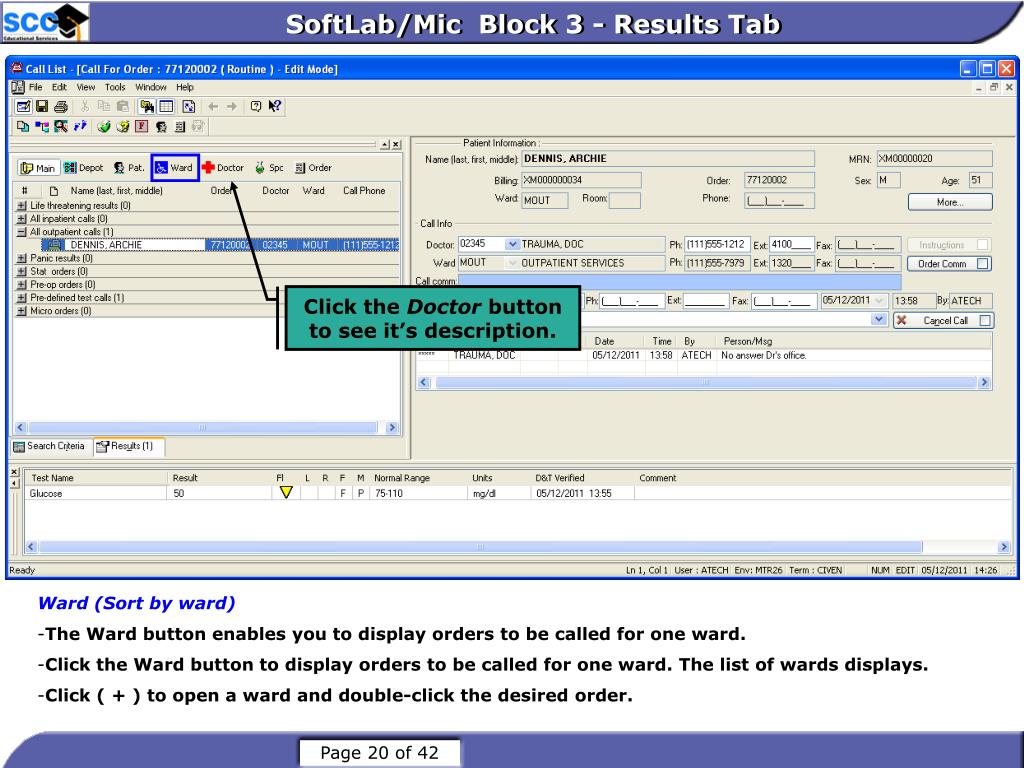The height and width of the screenshot is (768, 1024).
Task: Click the Depot sort button
Action: click(x=84, y=168)
